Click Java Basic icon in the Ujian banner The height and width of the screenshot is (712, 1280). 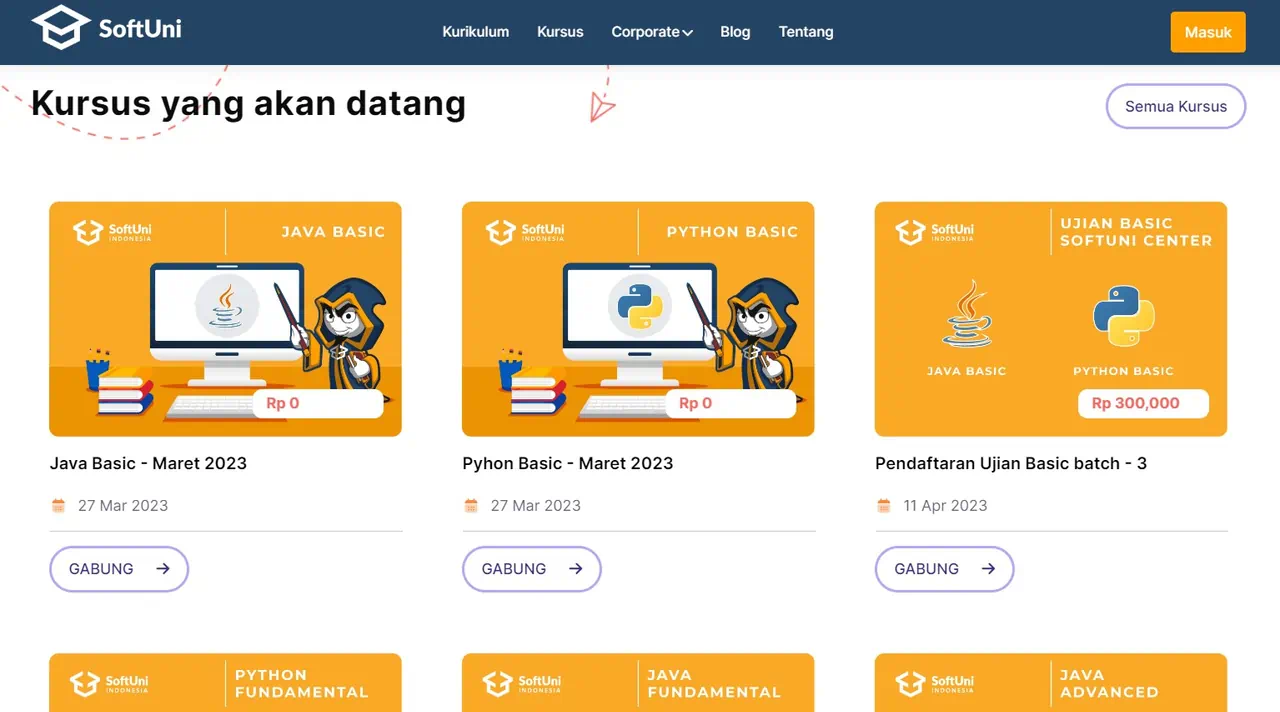point(967,316)
